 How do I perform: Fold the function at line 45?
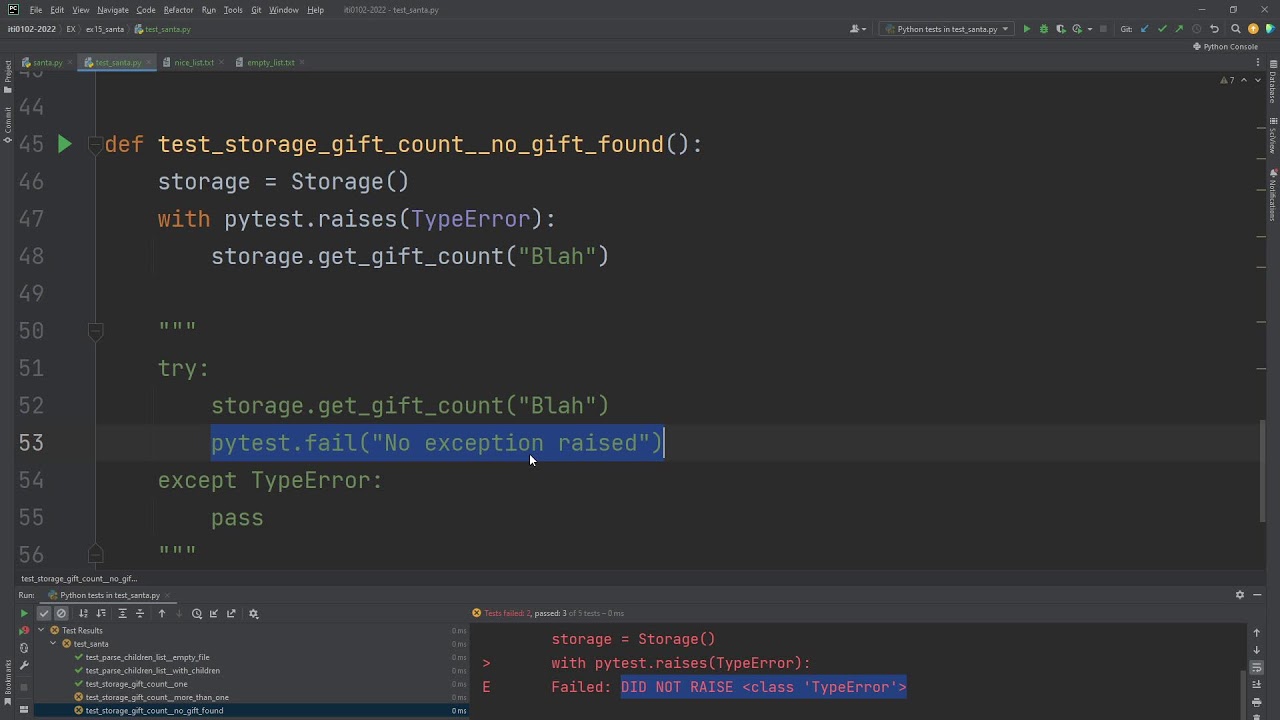point(95,145)
